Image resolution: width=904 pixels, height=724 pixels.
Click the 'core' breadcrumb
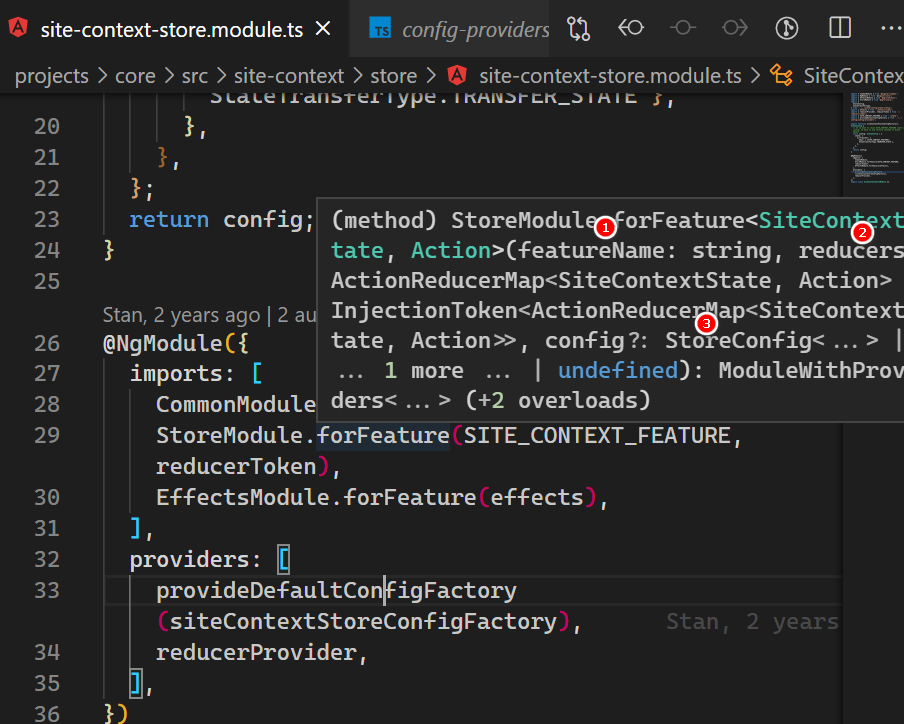click(135, 76)
